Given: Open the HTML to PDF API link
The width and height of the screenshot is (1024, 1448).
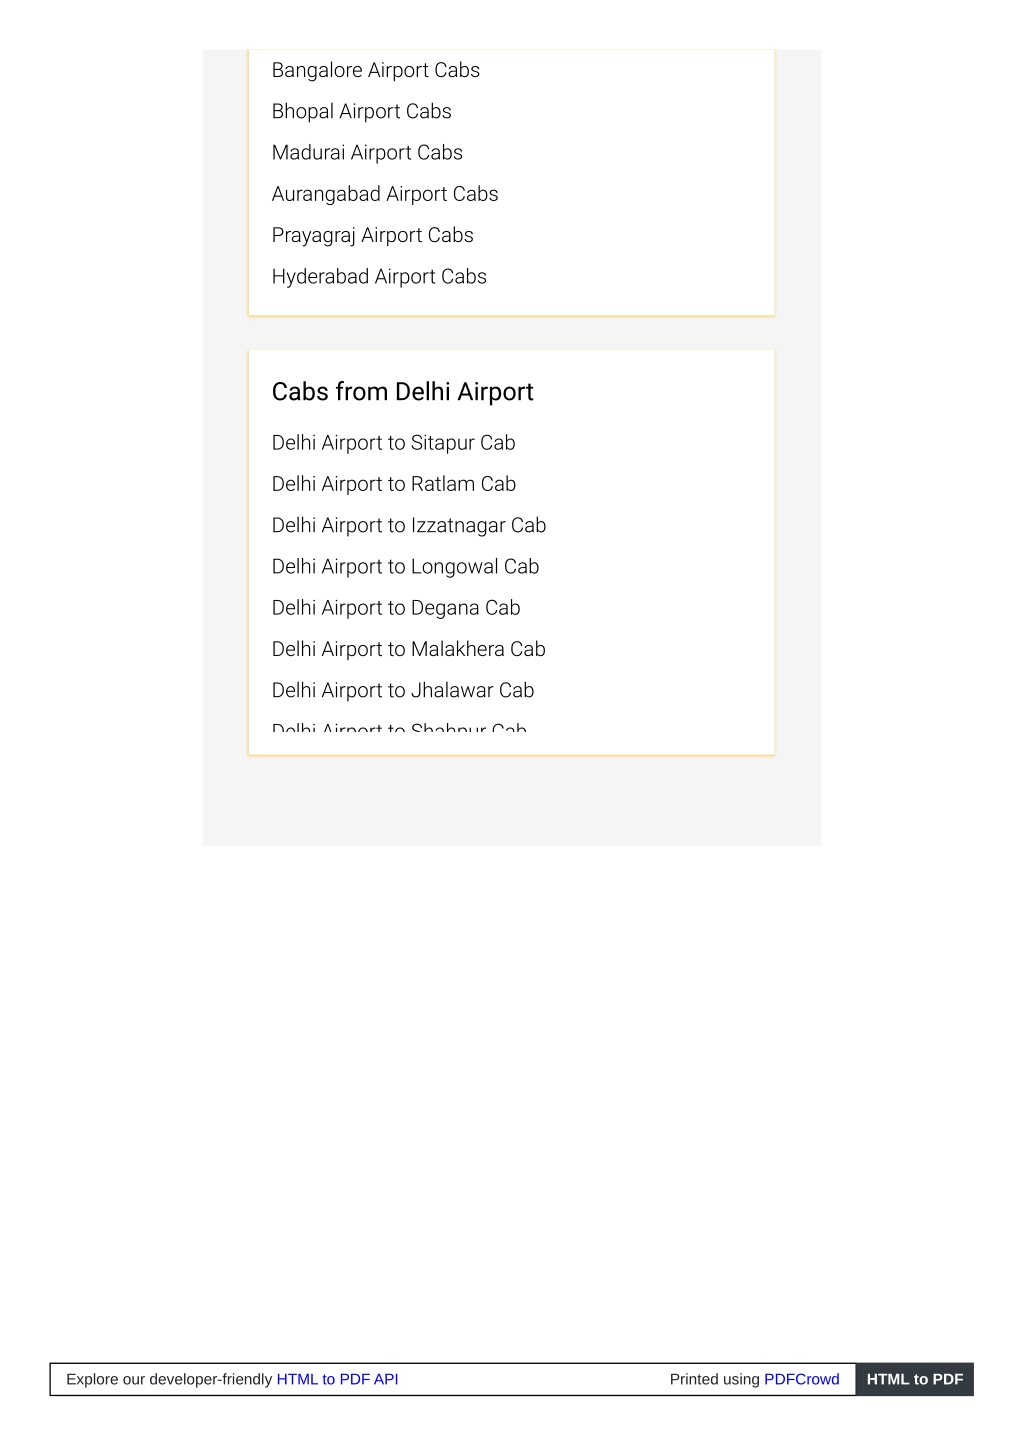Looking at the screenshot, I should 337,1379.
